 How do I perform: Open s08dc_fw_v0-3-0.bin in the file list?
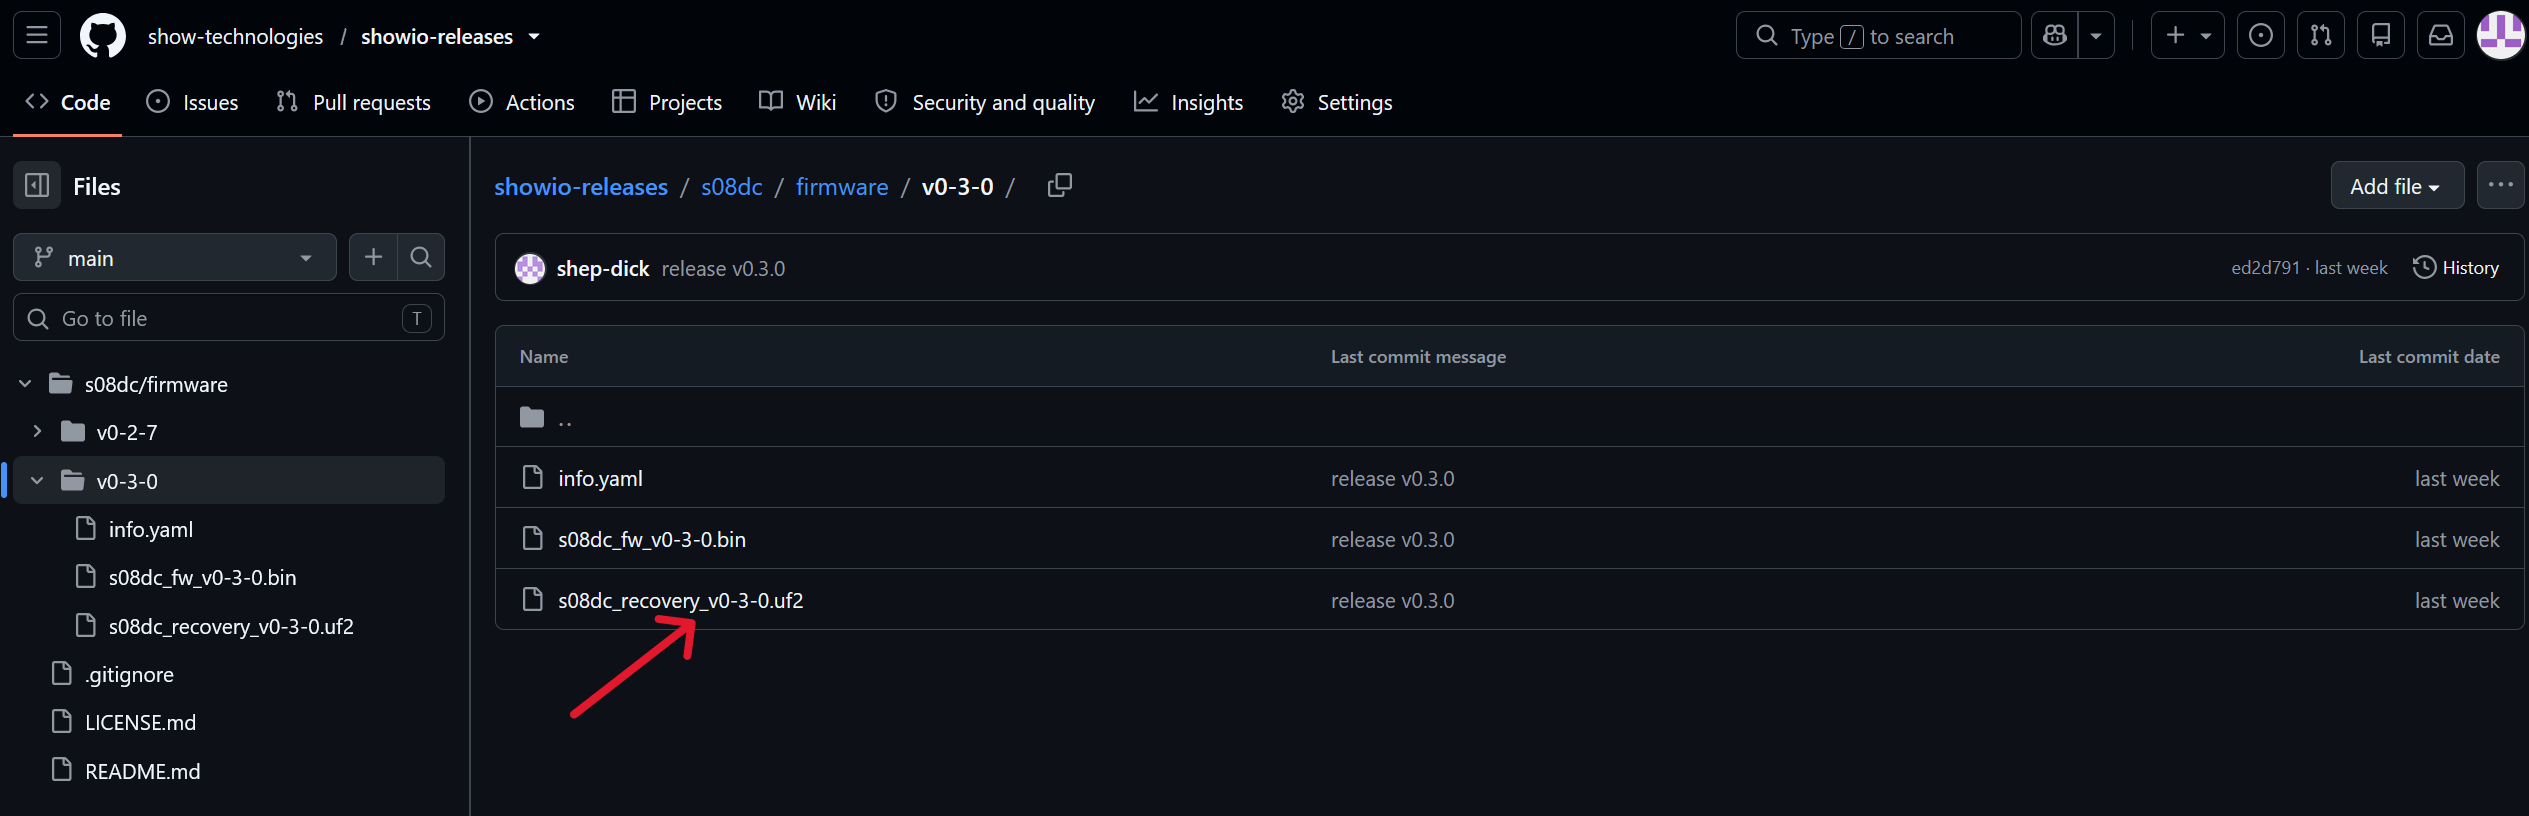652,539
